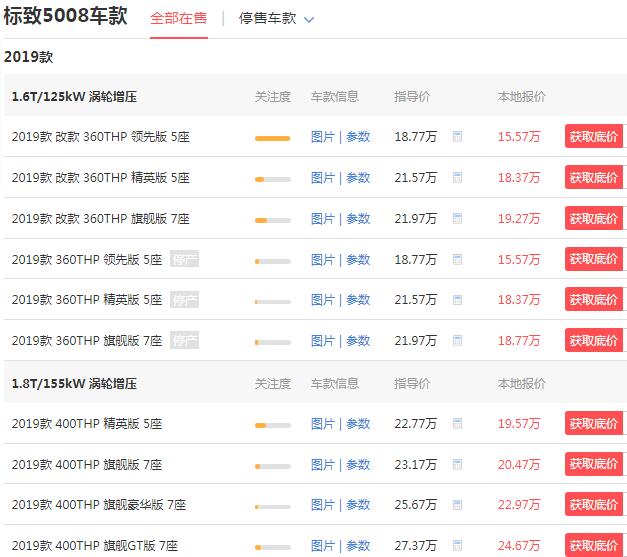
Task: View 图片 for 400THP 旗舰GT版 7座
Action: 323,546
